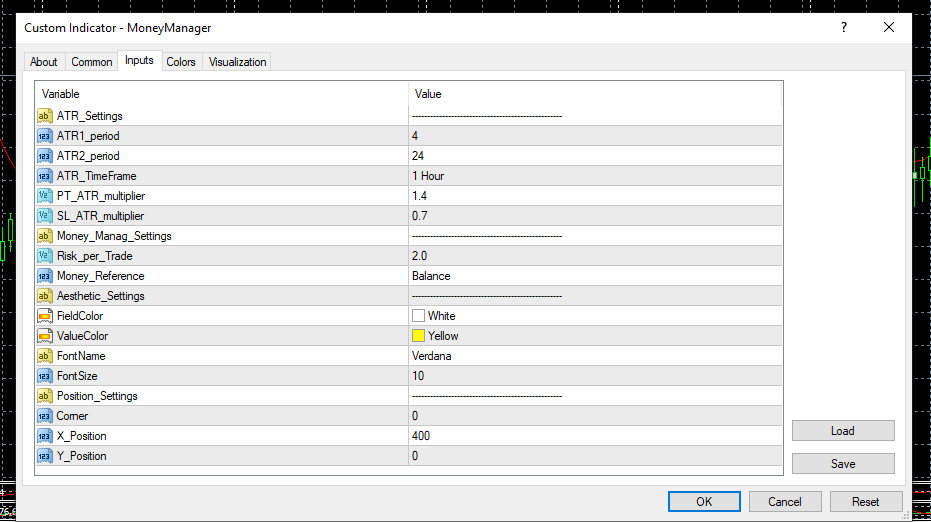Viewport: 931px width, 522px height.
Task: Select the Money_Manag_Settings variable name
Action: click(114, 236)
